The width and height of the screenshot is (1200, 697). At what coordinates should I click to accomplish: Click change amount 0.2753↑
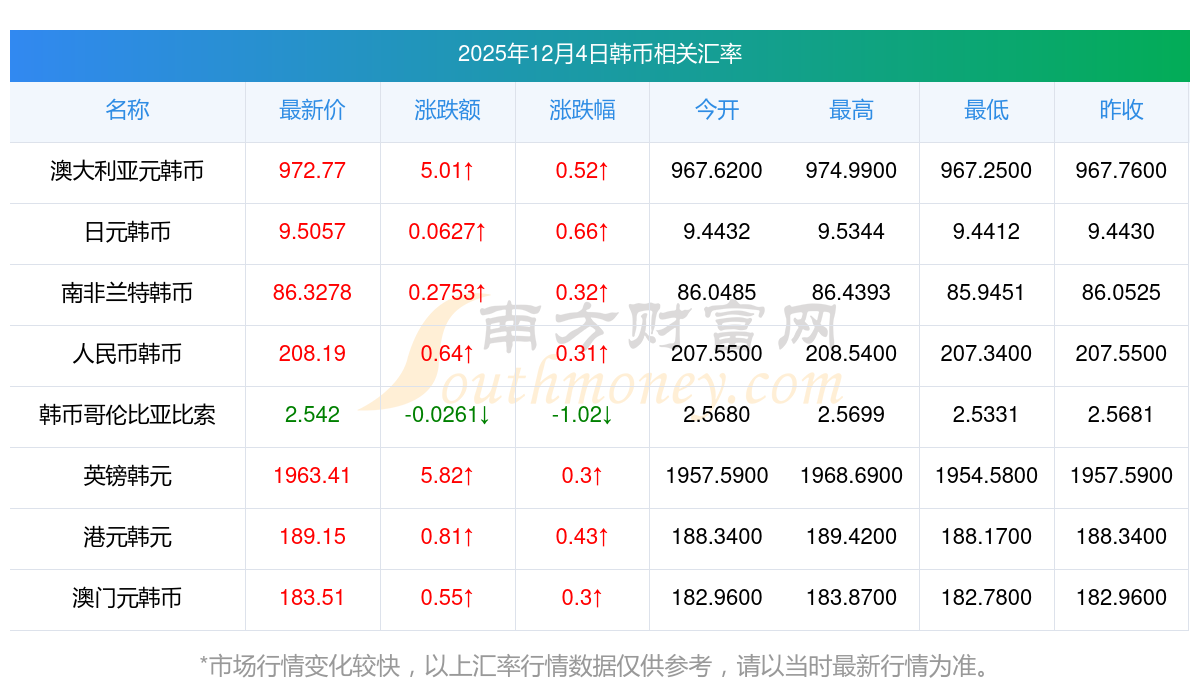[447, 293]
